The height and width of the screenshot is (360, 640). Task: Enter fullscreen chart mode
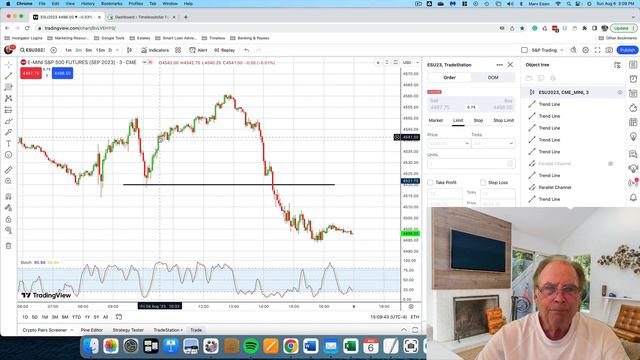point(597,50)
